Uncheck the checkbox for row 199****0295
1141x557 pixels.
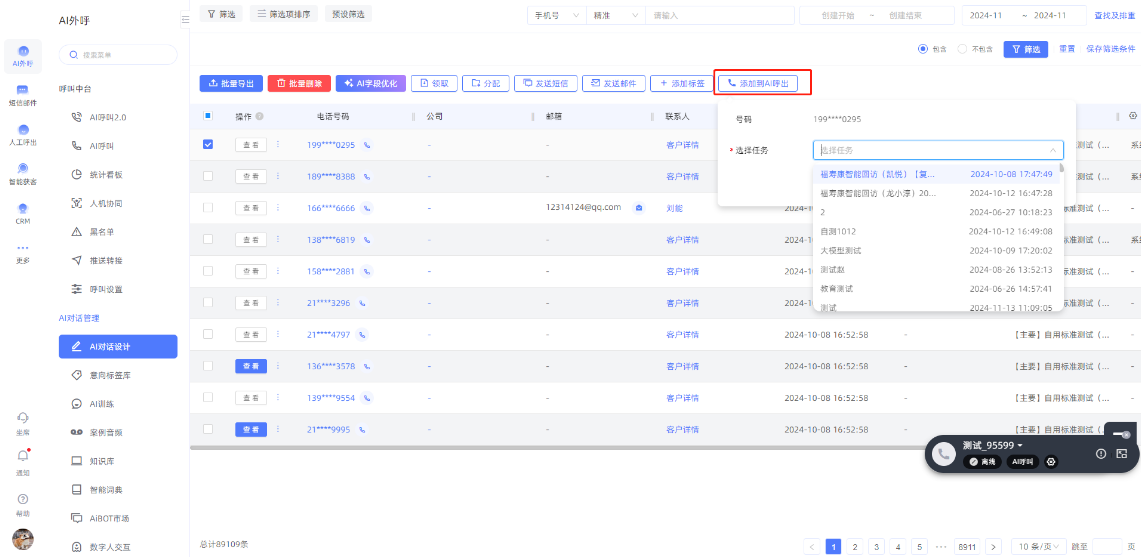pyautogui.click(x=208, y=144)
